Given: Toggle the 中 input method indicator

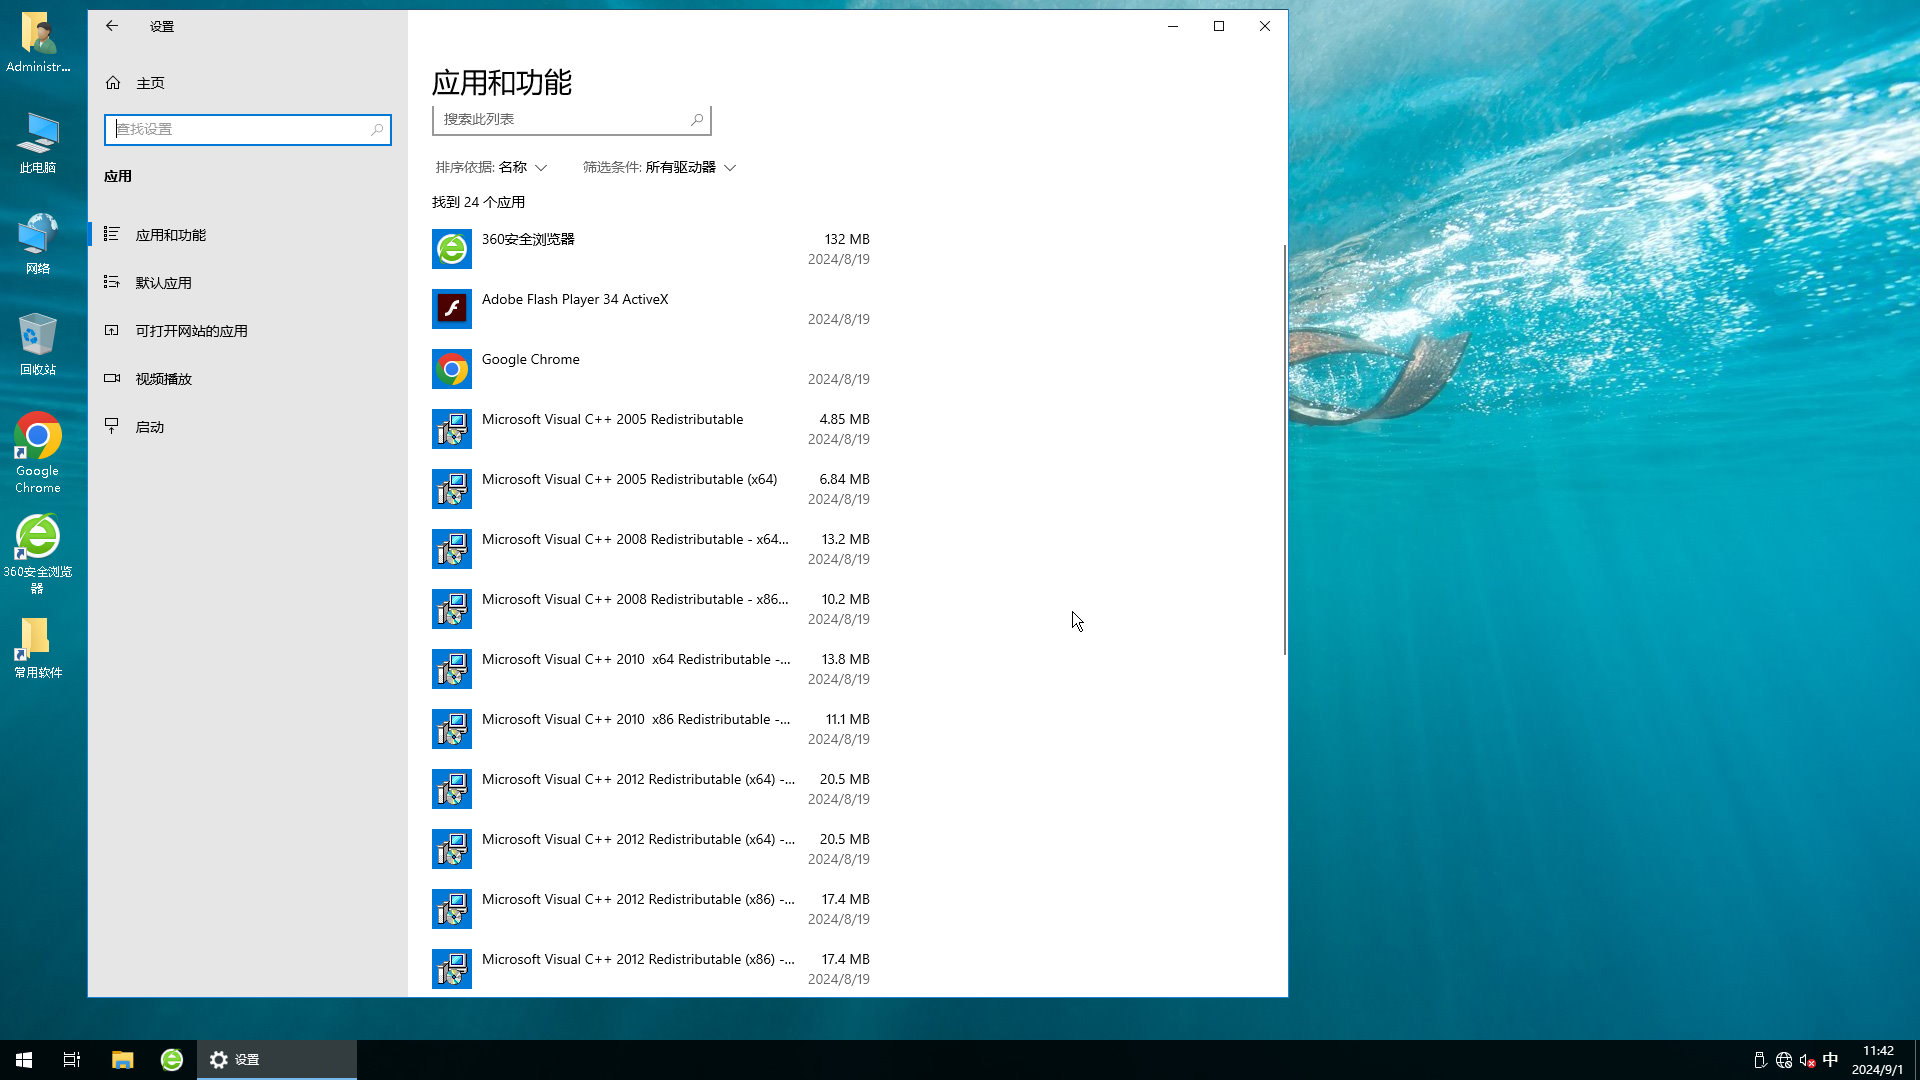Looking at the screenshot, I should 1830,1060.
